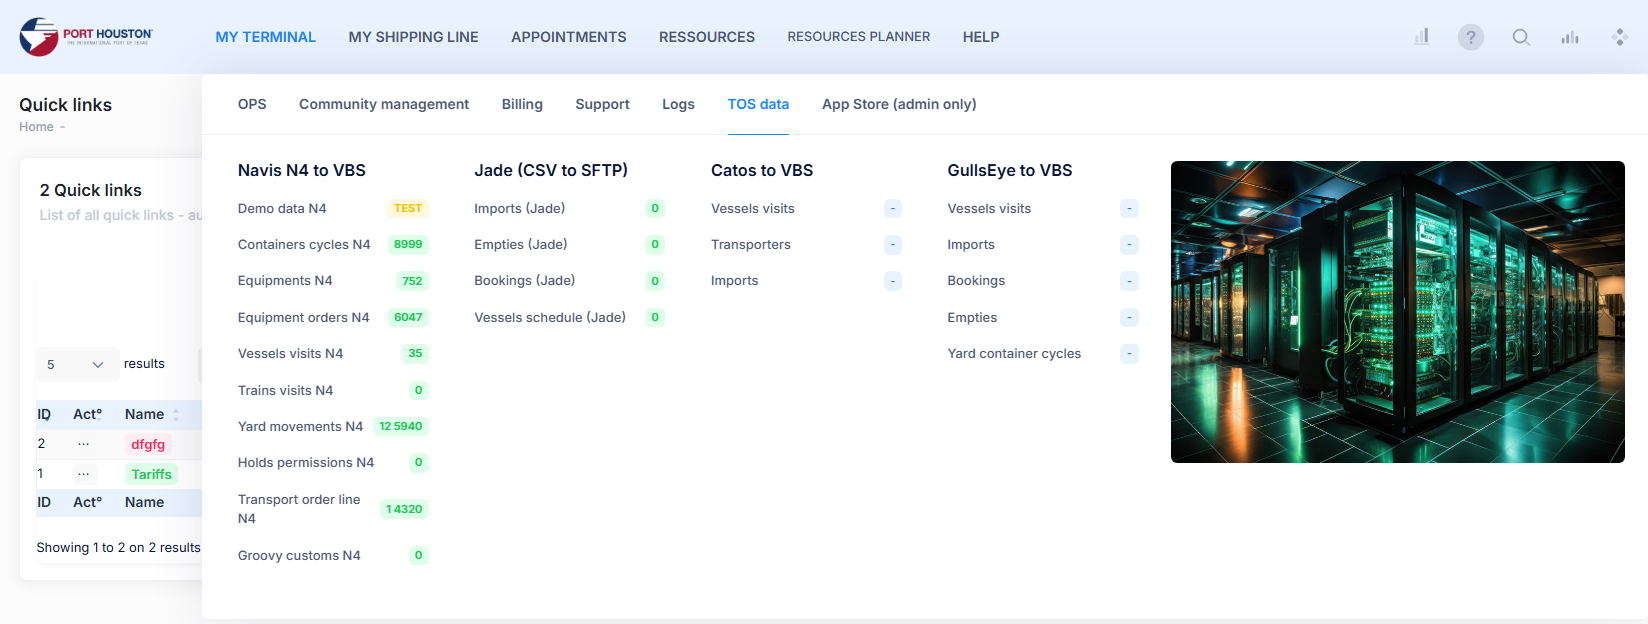Viewport: 1648px width, 624px height.
Task: Click the server room image
Action: [1397, 312]
